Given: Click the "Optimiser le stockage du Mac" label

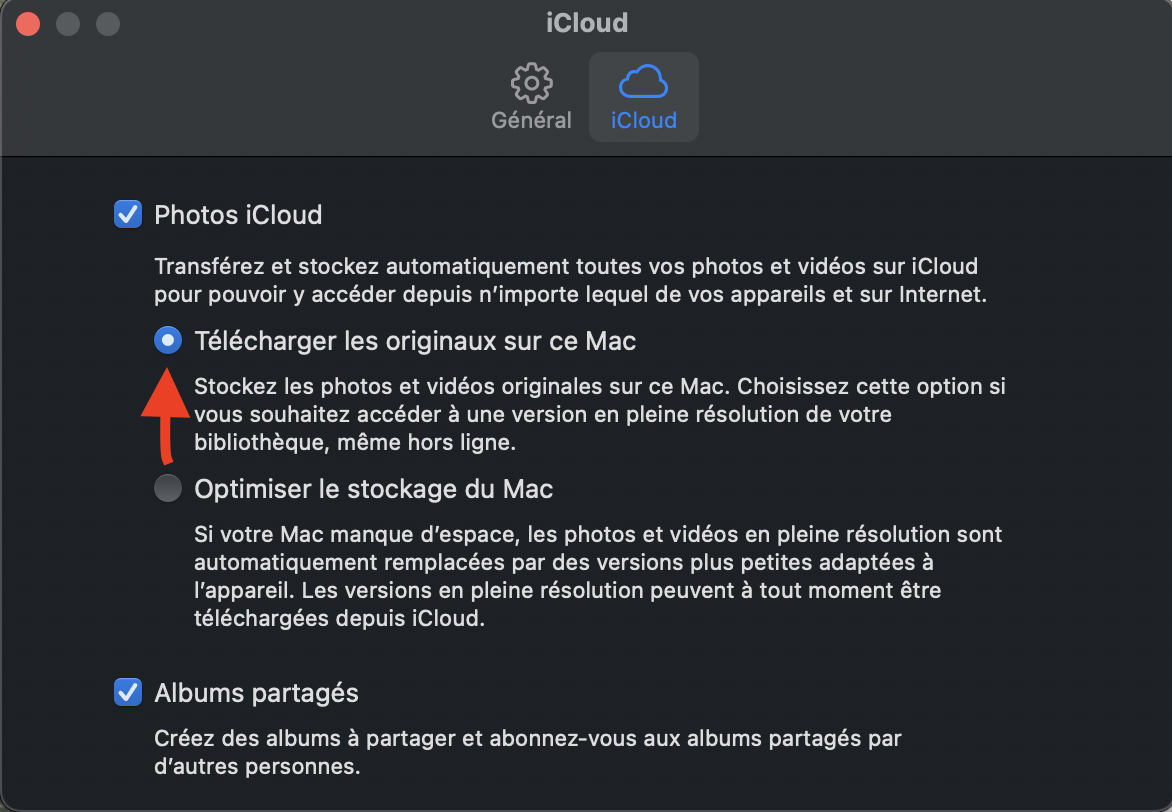Looking at the screenshot, I should click(373, 489).
